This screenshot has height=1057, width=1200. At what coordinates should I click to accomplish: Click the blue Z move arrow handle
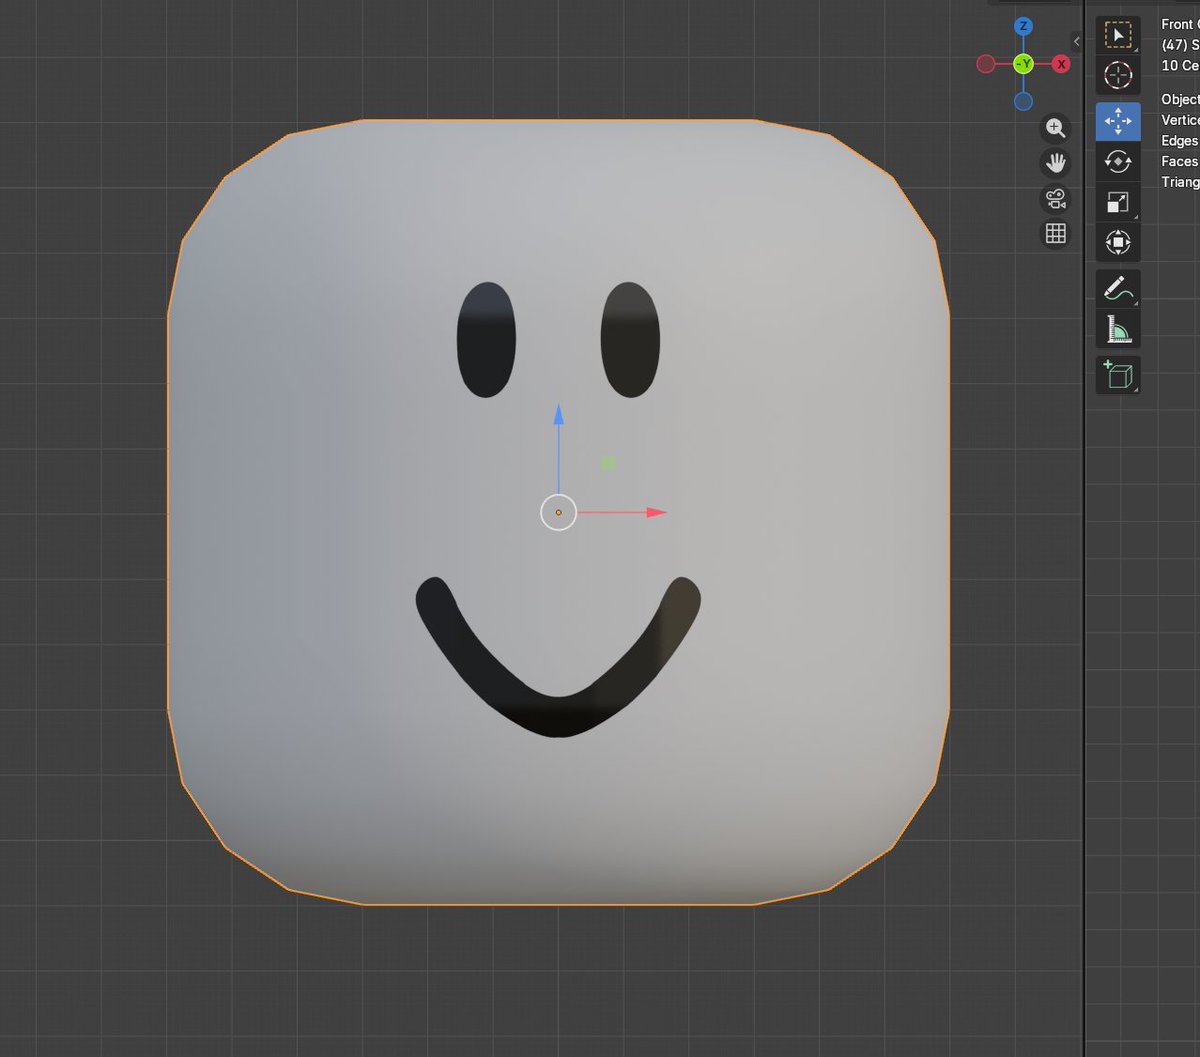(559, 414)
